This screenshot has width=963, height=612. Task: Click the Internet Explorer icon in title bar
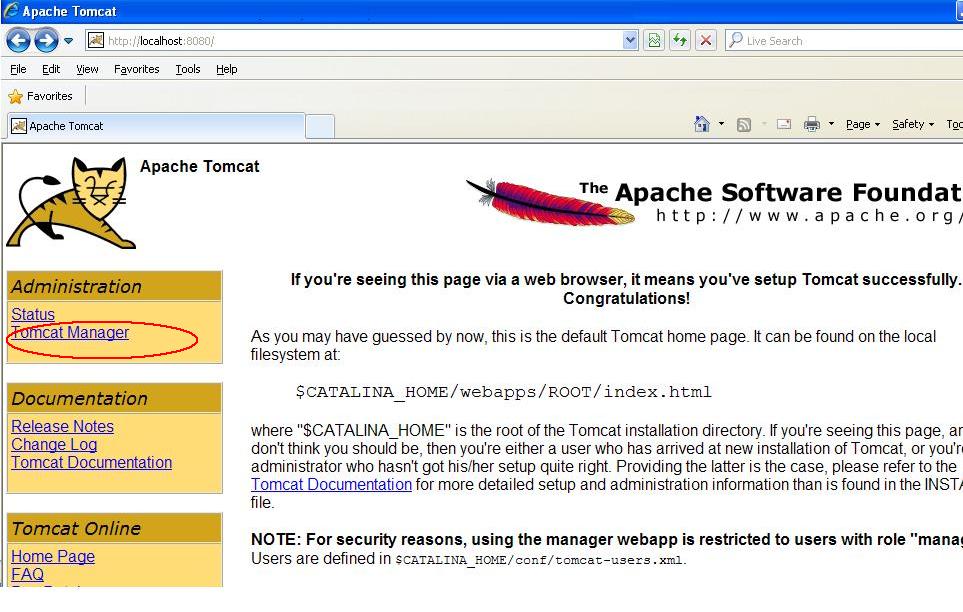click(11, 10)
